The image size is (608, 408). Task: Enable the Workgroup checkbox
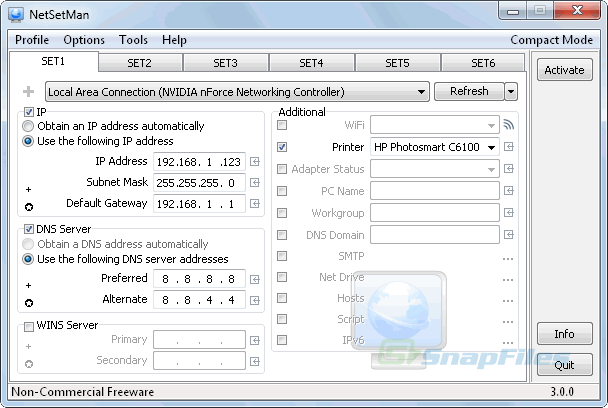point(282,213)
